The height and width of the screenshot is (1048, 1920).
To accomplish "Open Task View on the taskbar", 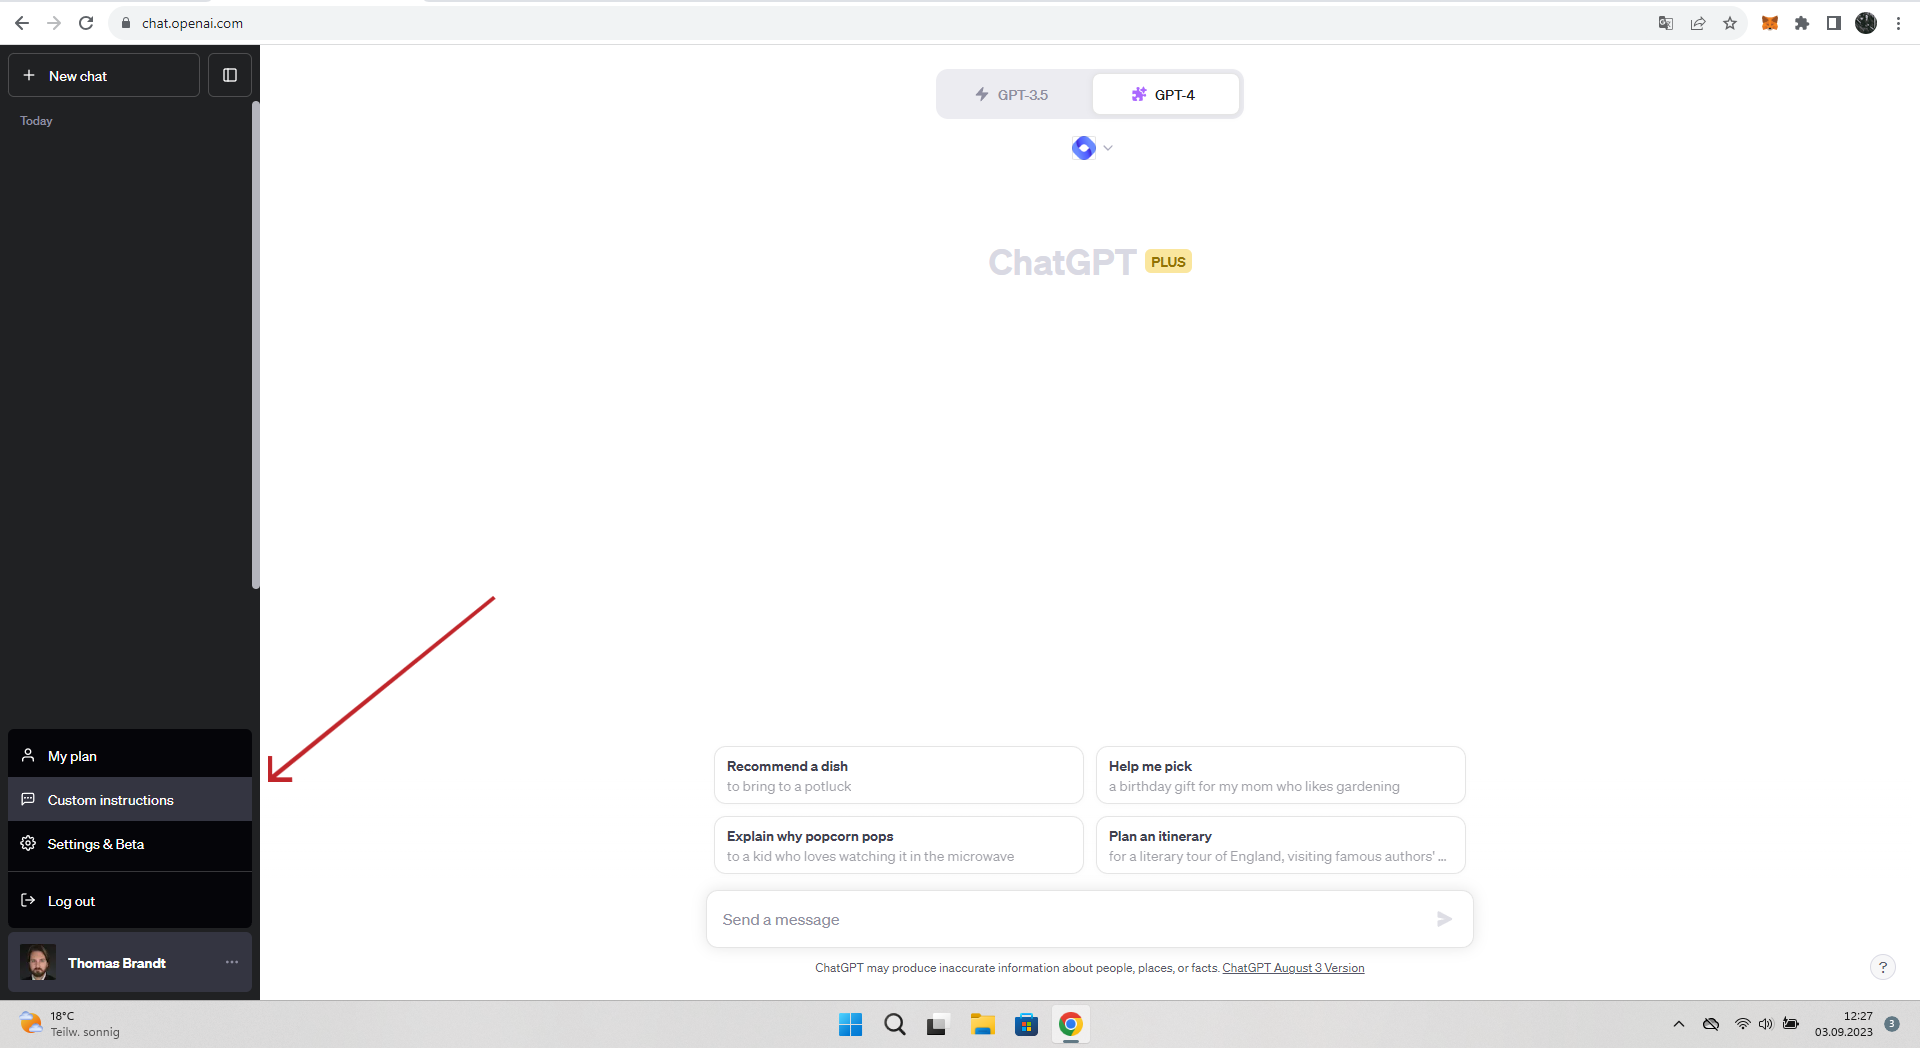I will click(938, 1025).
